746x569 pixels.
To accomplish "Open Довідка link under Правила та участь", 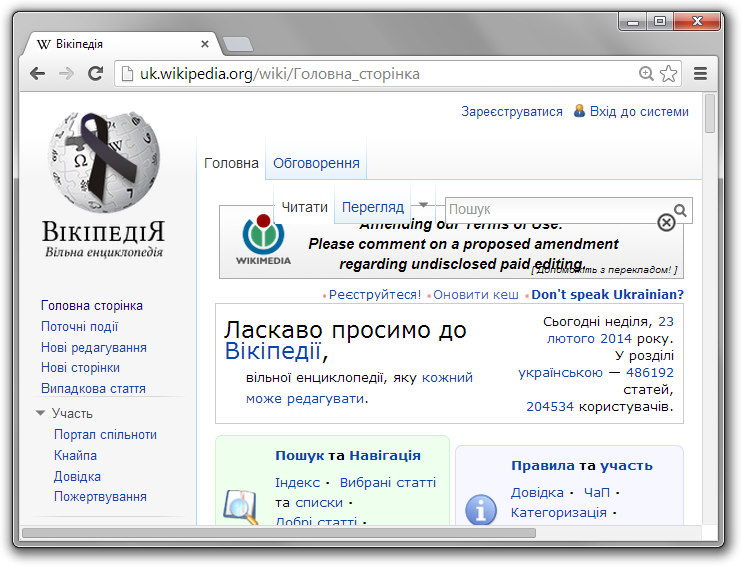I will pyautogui.click(x=537, y=492).
